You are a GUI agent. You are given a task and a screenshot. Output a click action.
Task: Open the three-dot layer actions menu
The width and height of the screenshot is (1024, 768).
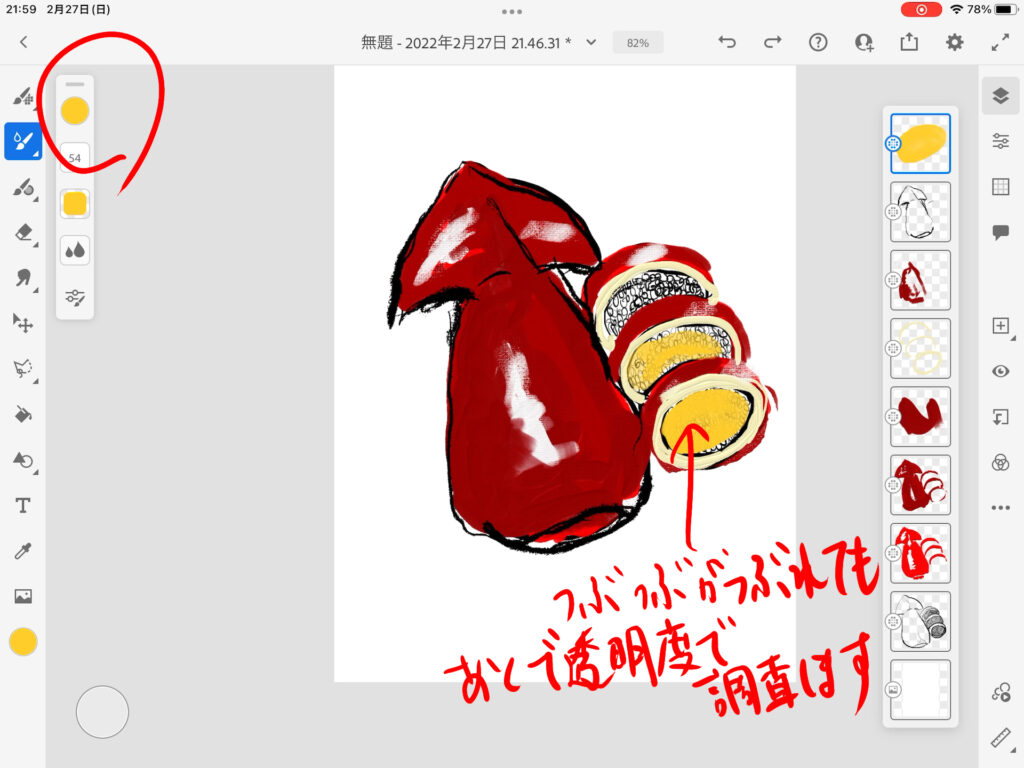(x=1000, y=508)
